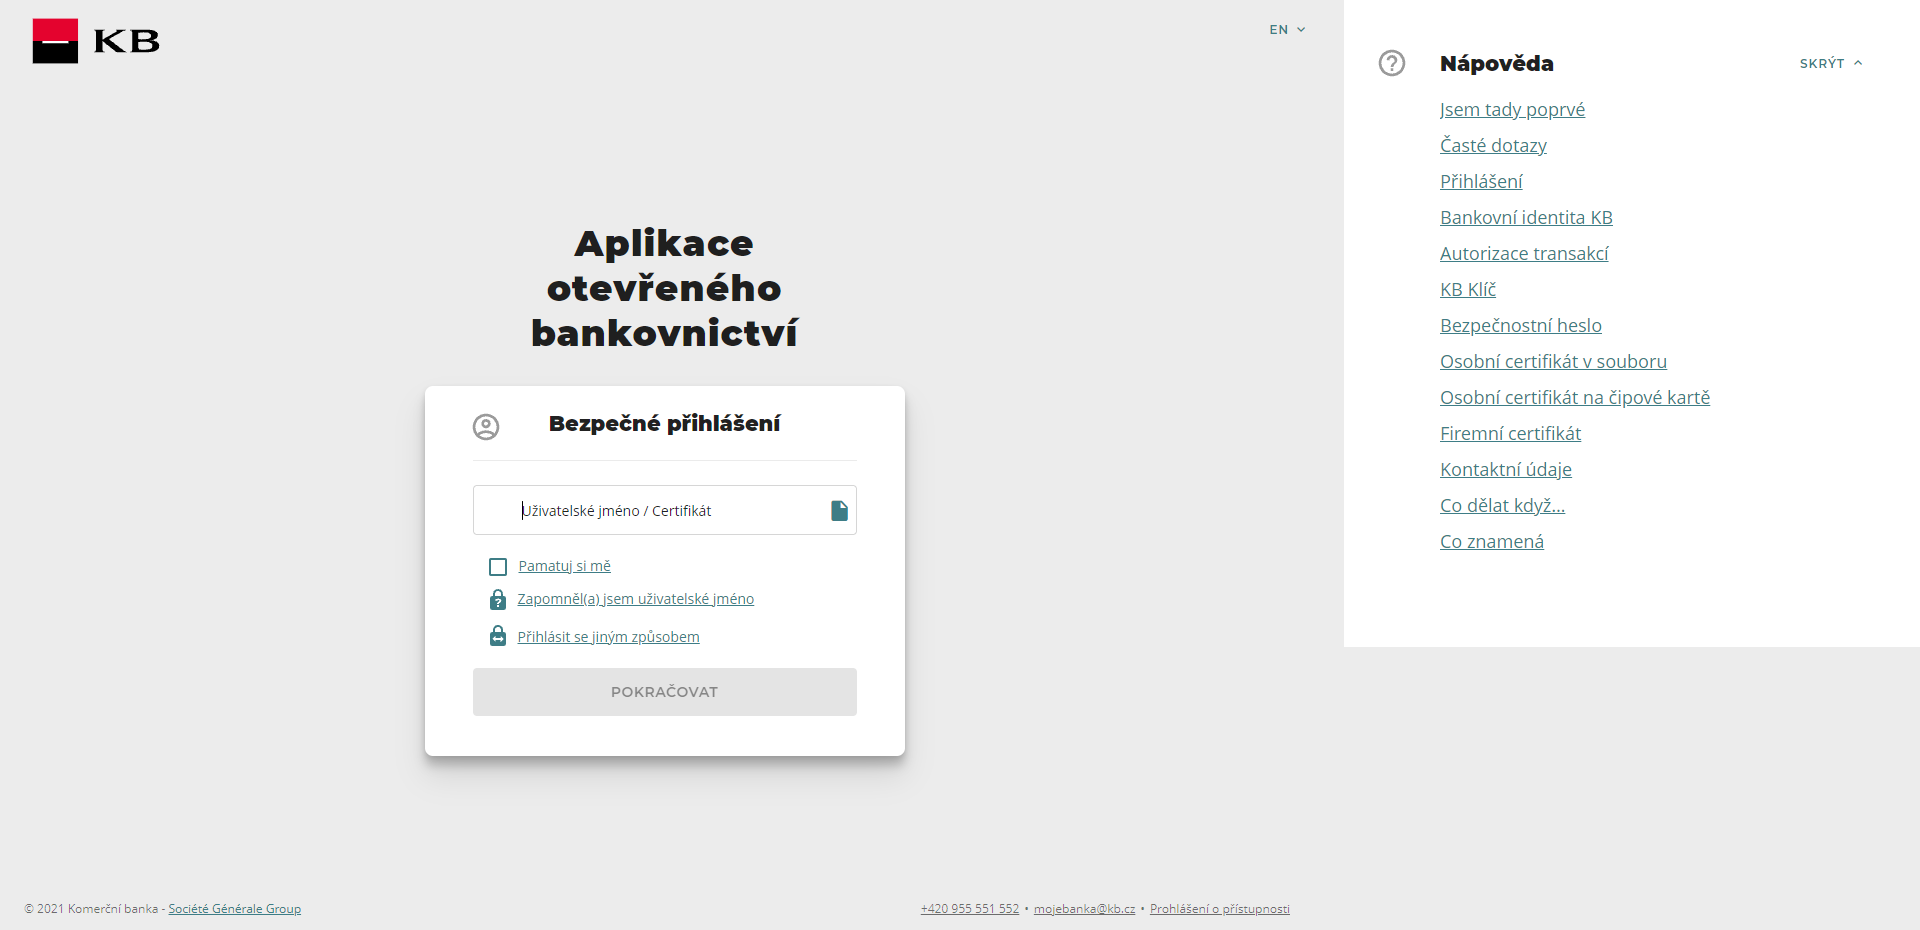Viewport: 1920px width, 930px height.
Task: Open Kontaktní údaje help link
Action: pyautogui.click(x=1506, y=469)
